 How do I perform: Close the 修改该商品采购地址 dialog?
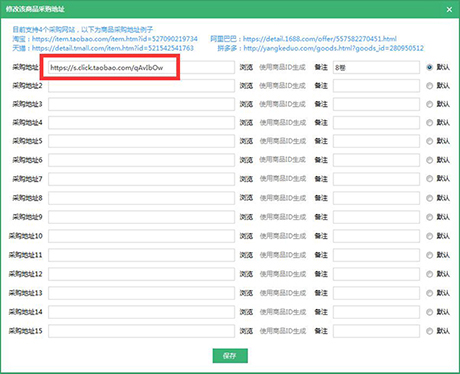pyautogui.click(x=449, y=9)
